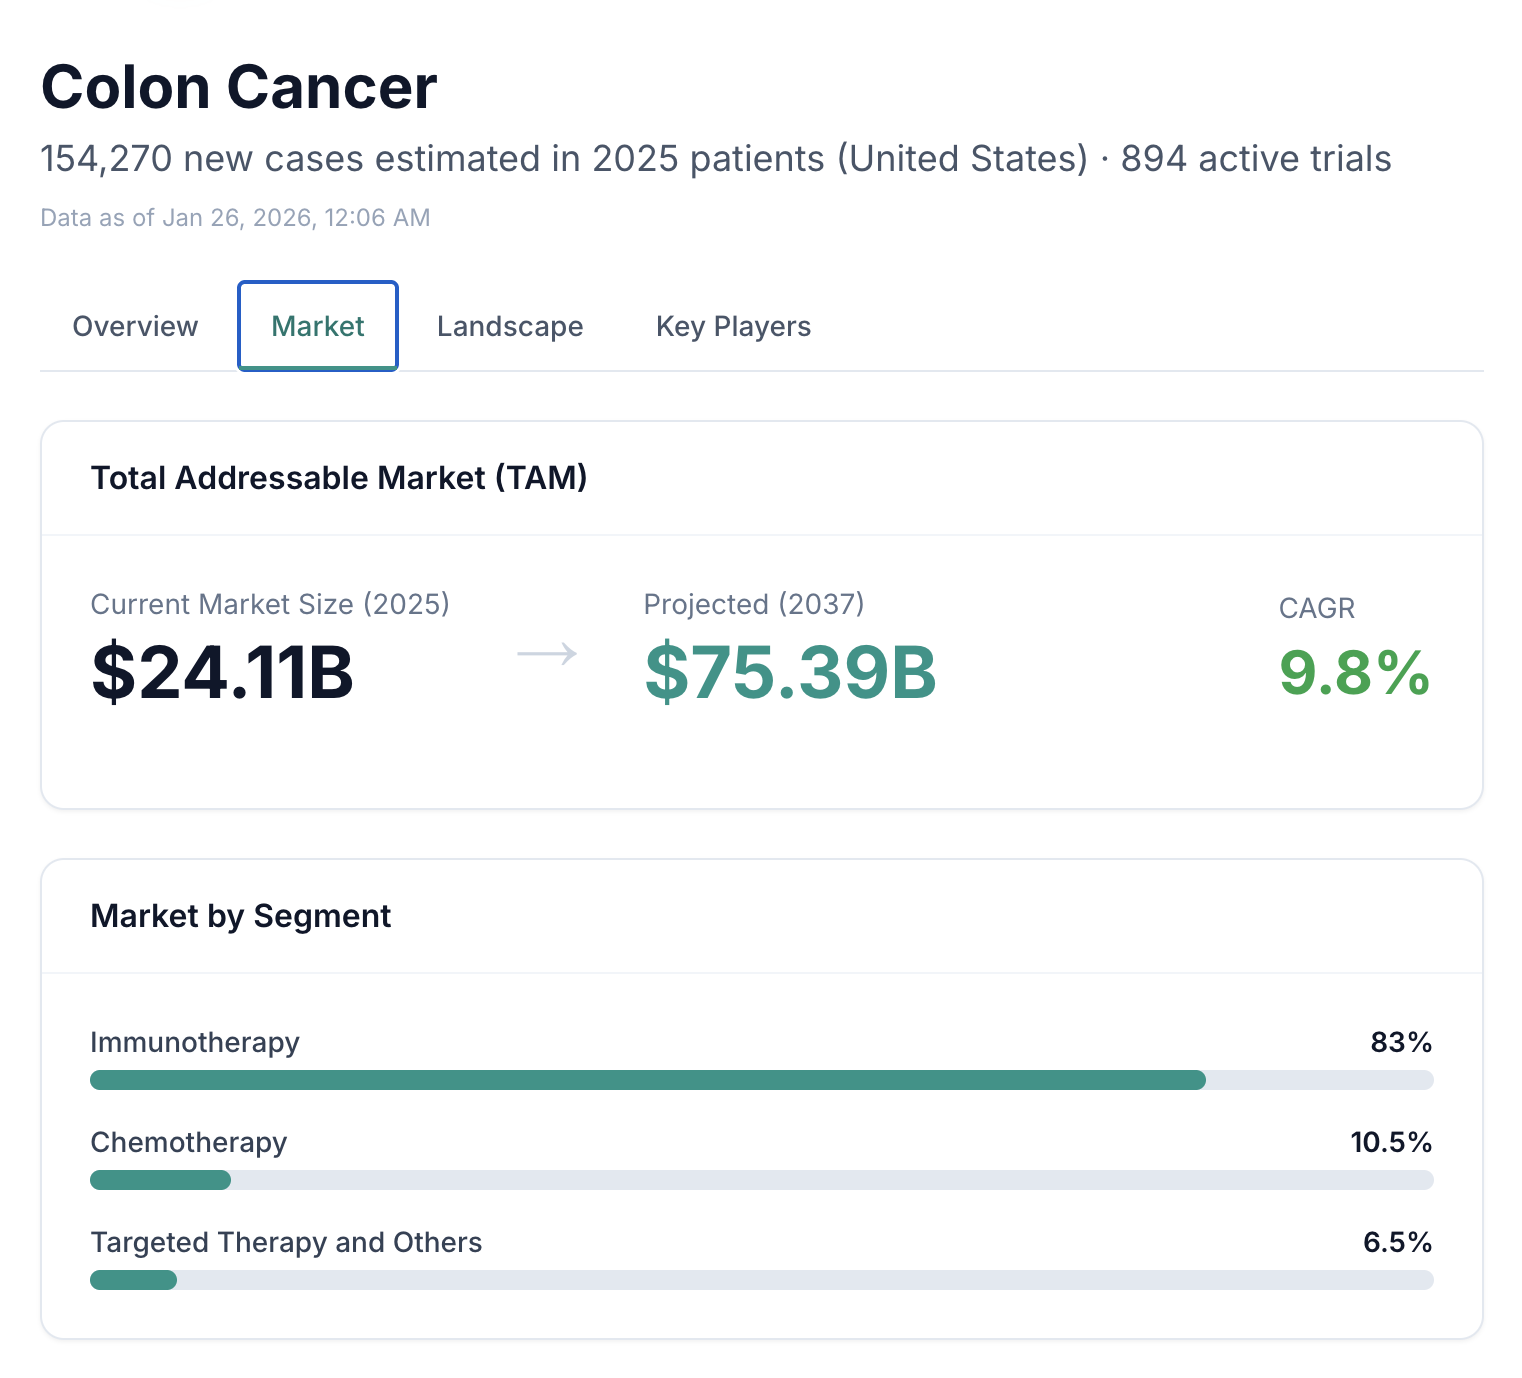1522x1378 pixels.
Task: Click the Colon Cancer page title
Action: [x=238, y=87]
